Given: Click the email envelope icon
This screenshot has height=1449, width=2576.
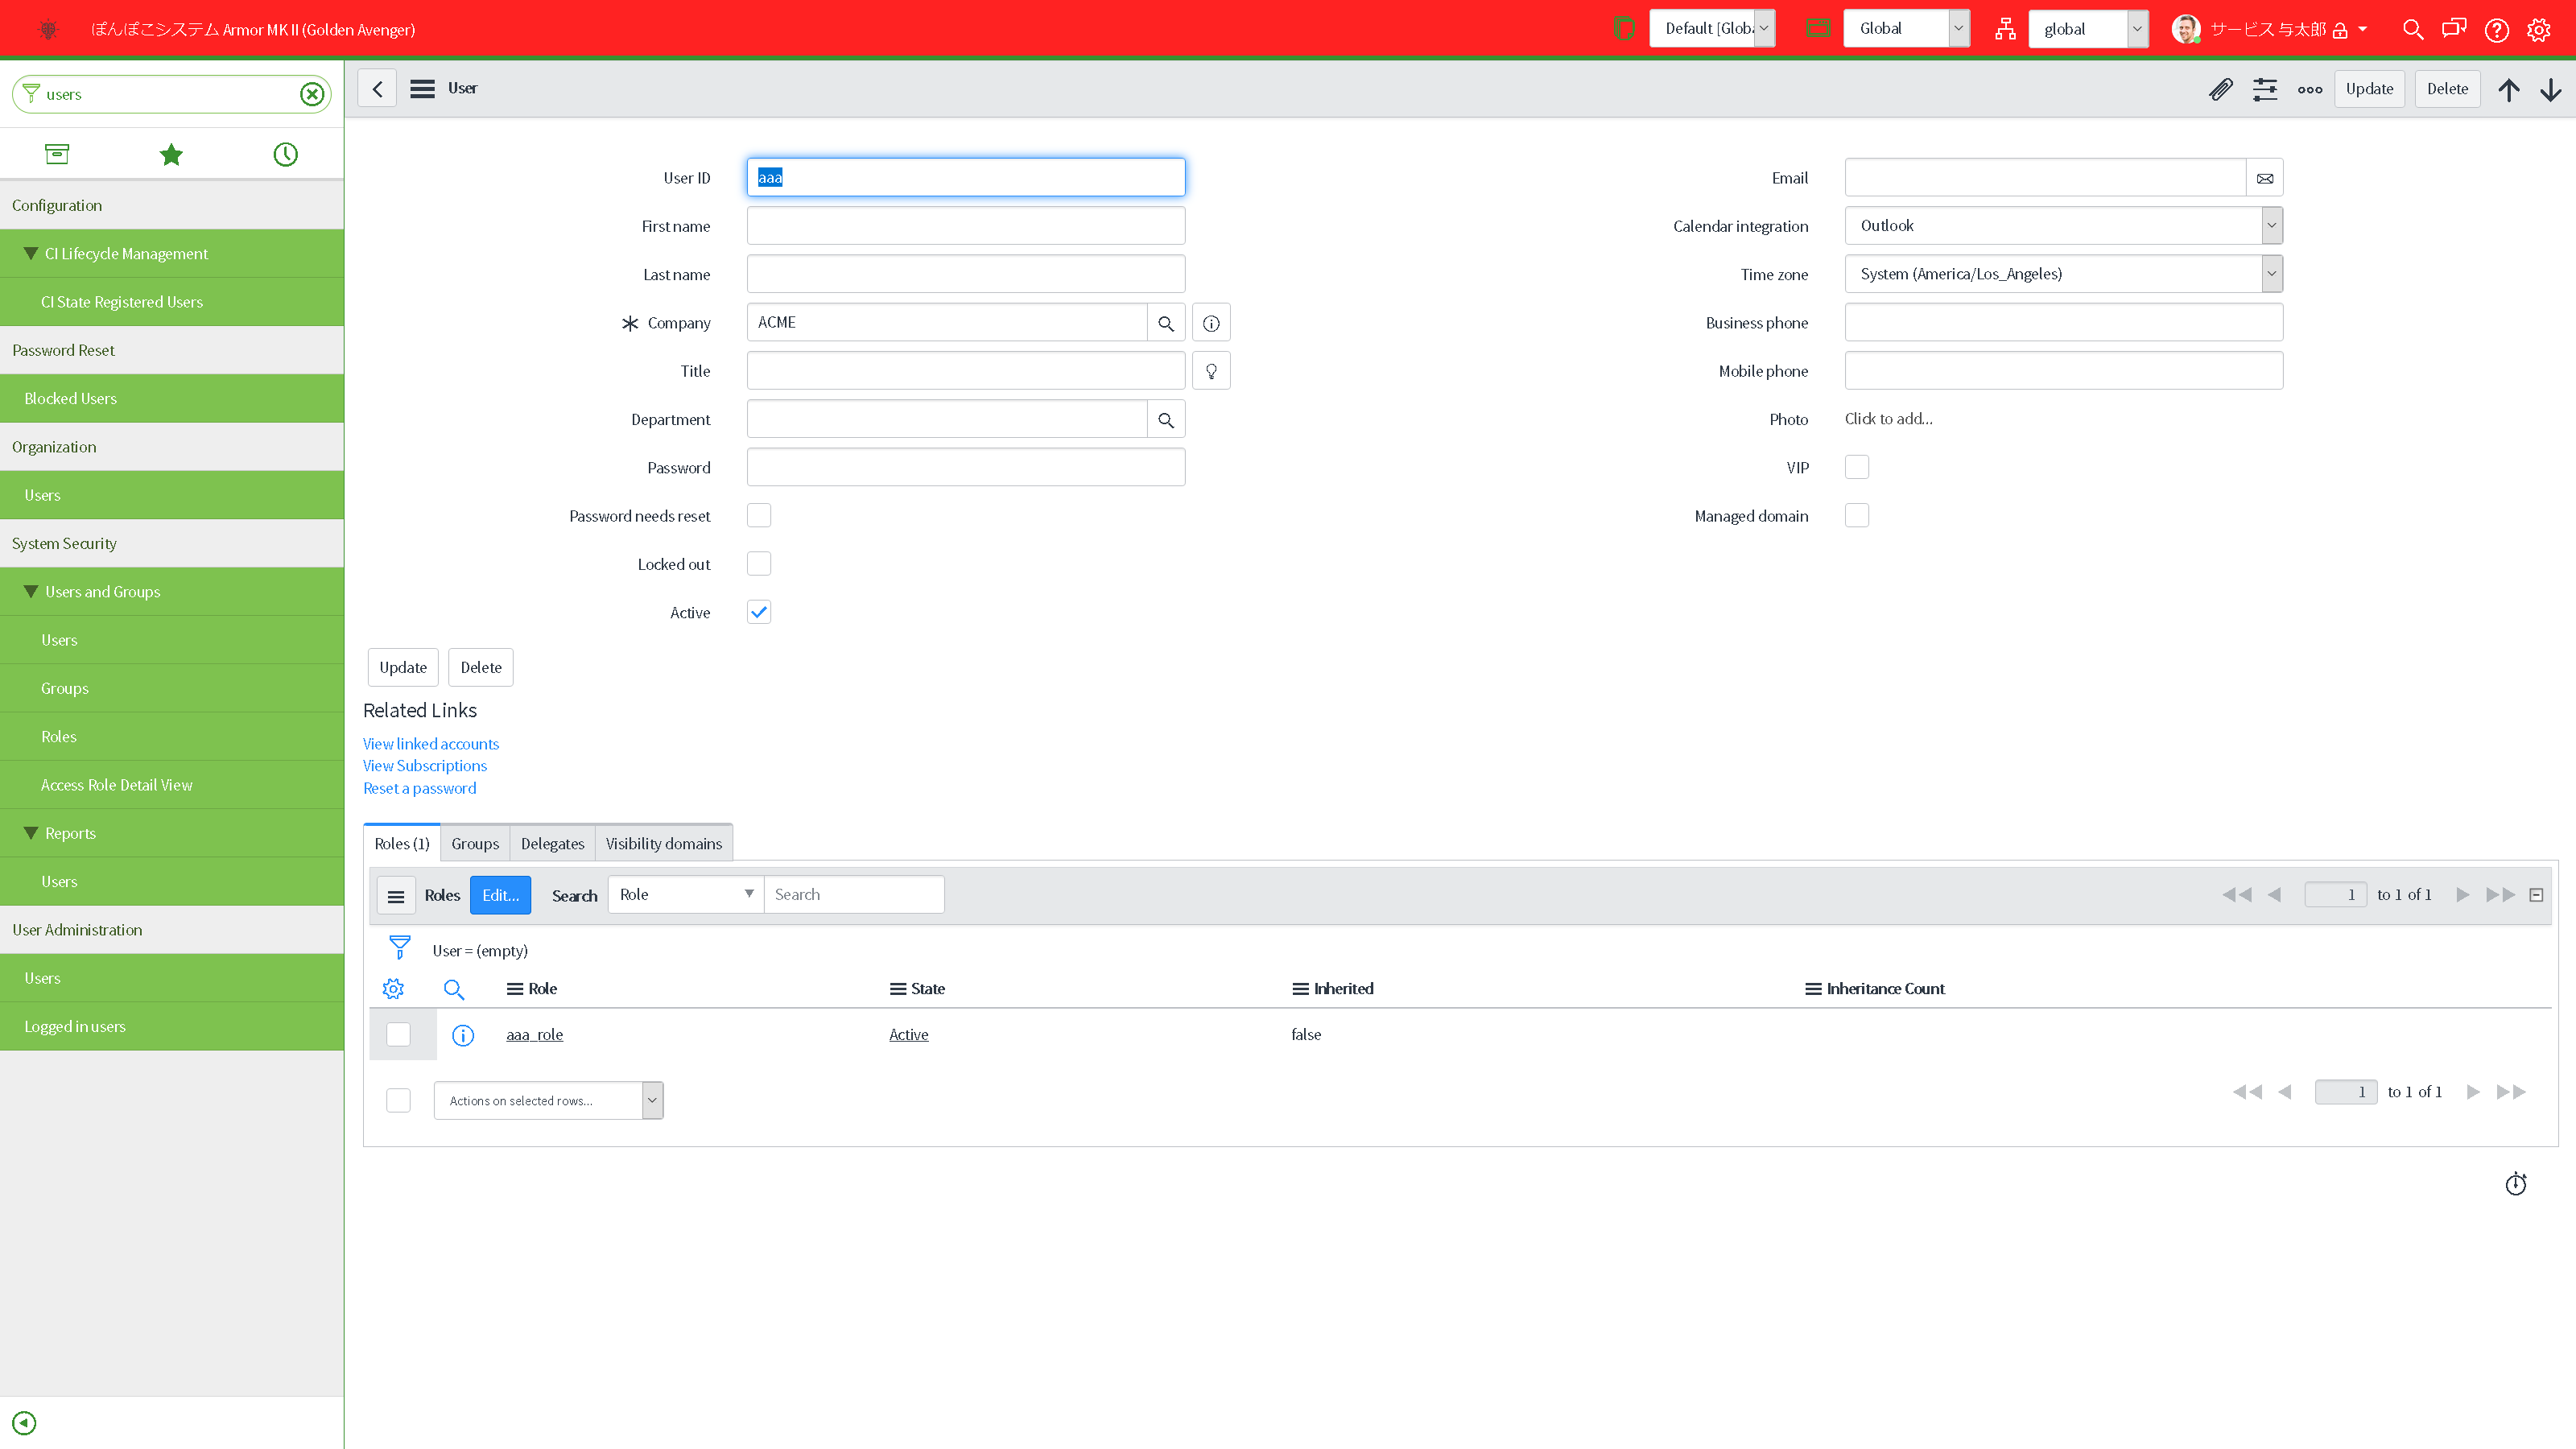Looking at the screenshot, I should (2265, 178).
